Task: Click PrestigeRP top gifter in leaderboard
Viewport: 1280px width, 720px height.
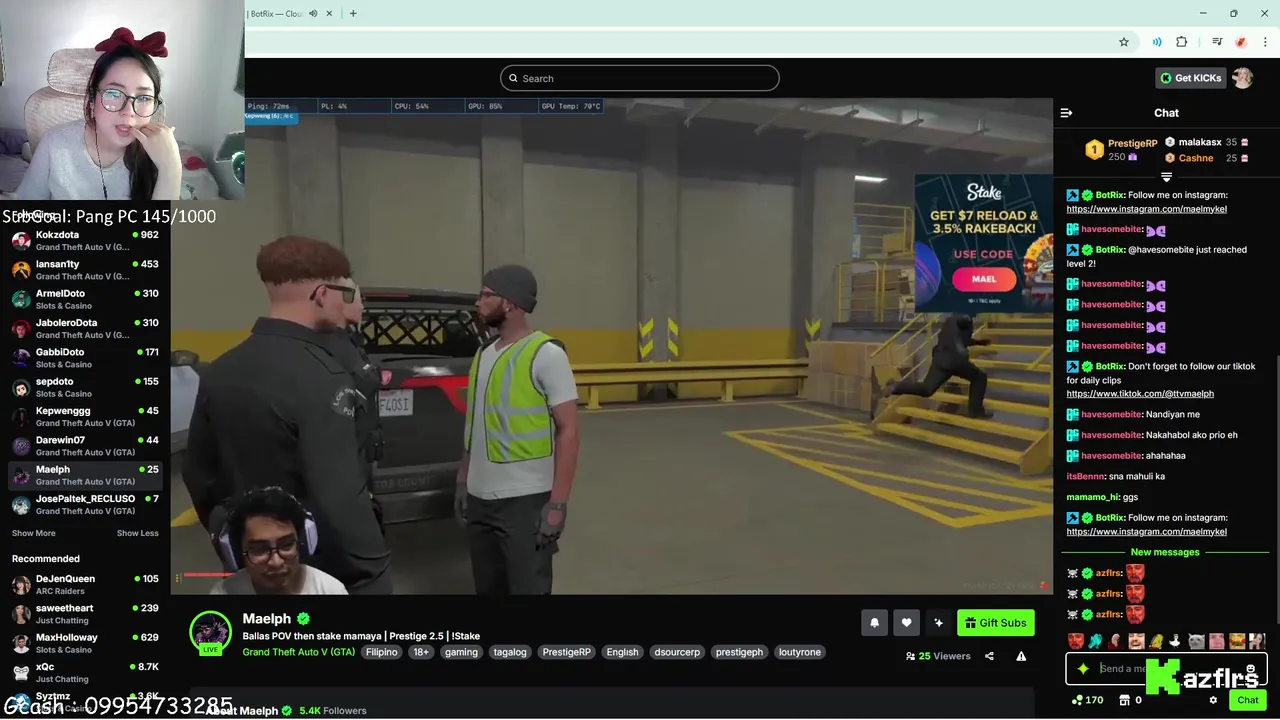Action: pyautogui.click(x=1122, y=150)
